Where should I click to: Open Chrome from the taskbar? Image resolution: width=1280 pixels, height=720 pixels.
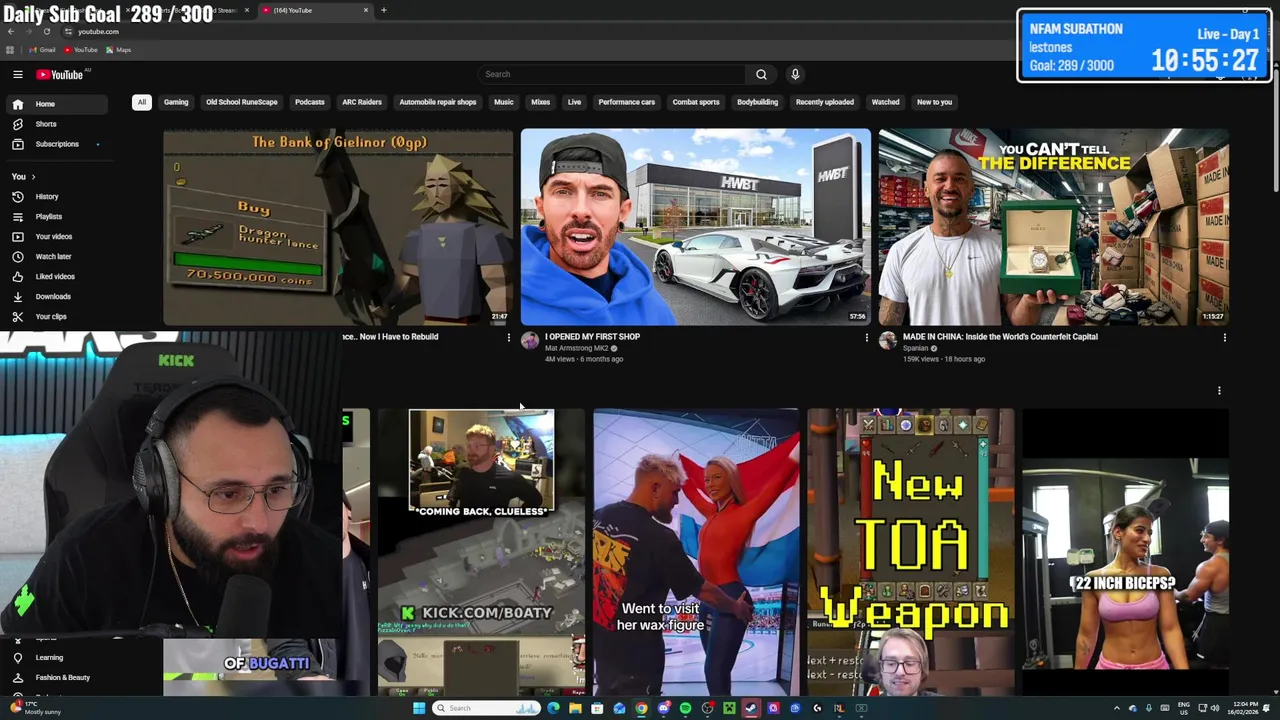pos(641,708)
